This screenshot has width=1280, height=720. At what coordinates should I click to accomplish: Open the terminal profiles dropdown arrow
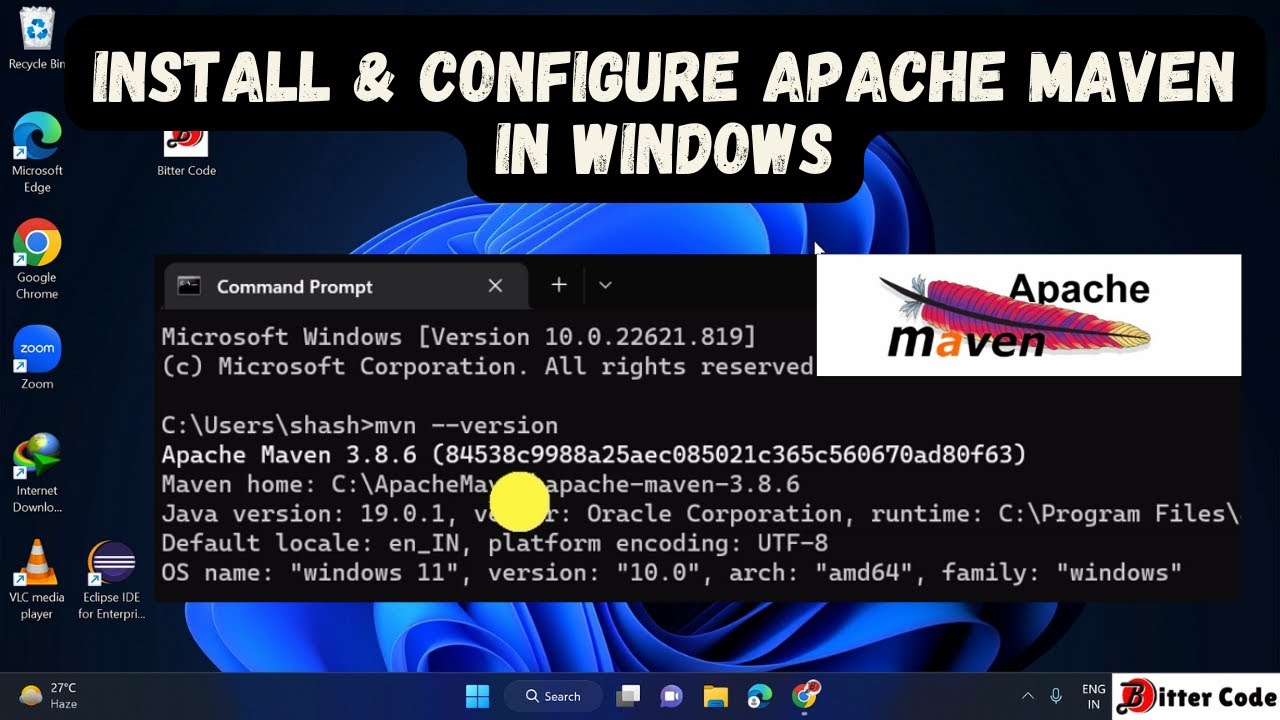605,285
